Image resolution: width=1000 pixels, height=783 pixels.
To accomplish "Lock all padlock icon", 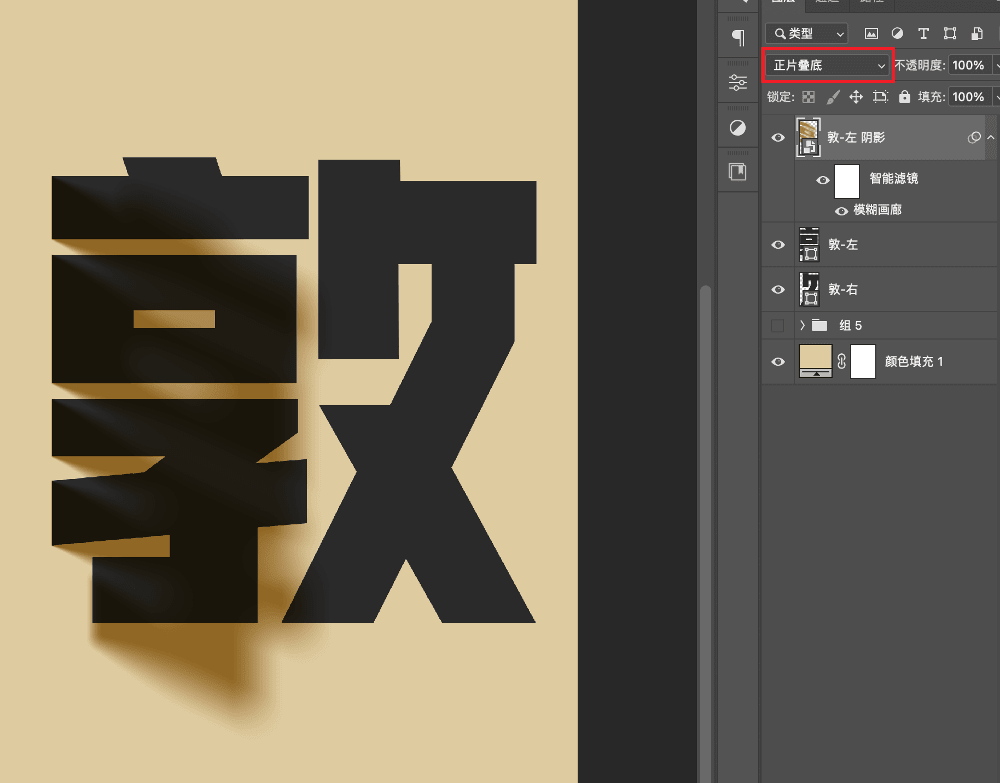I will tap(904, 97).
